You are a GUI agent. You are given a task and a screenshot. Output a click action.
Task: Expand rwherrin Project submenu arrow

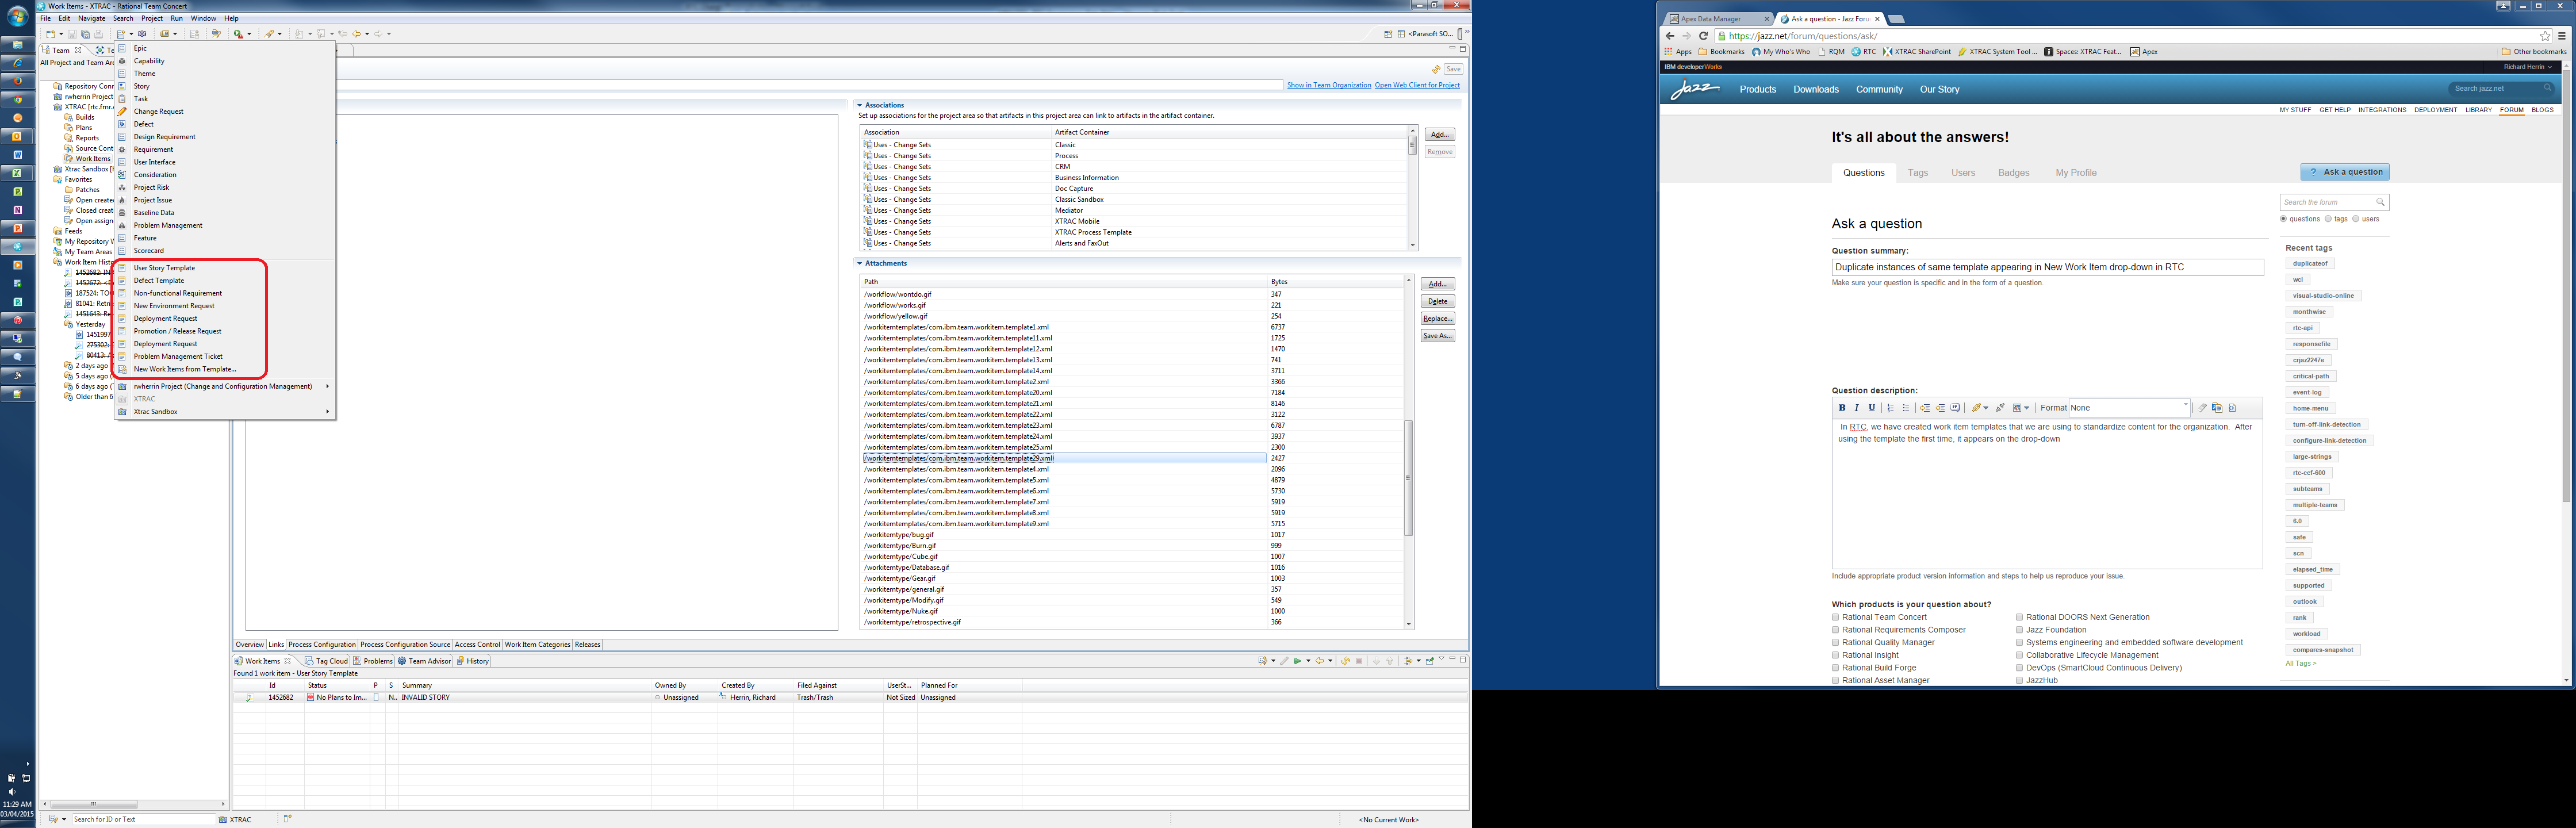[327, 386]
